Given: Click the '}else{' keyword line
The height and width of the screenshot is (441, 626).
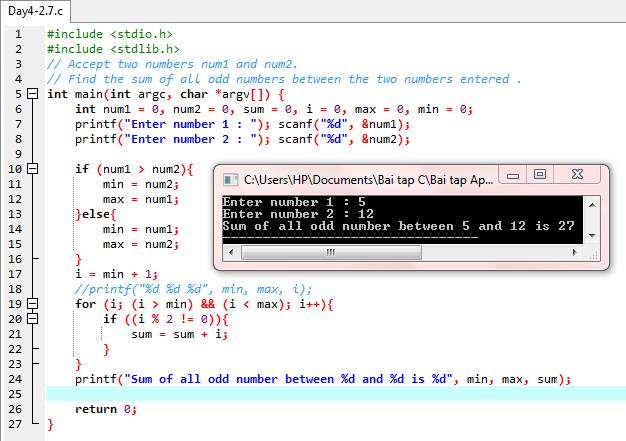Looking at the screenshot, I should tap(96, 214).
